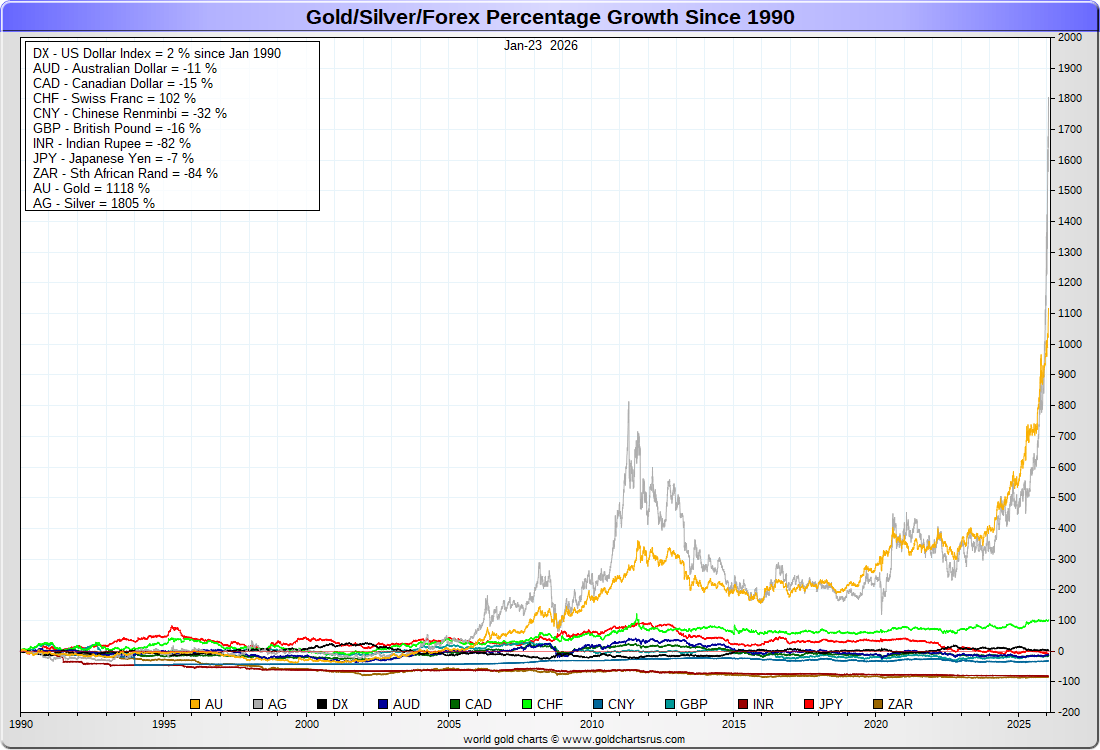This screenshot has width=1100, height=750.
Task: Click the bright green CHF legend swatch
Action: pos(527,704)
